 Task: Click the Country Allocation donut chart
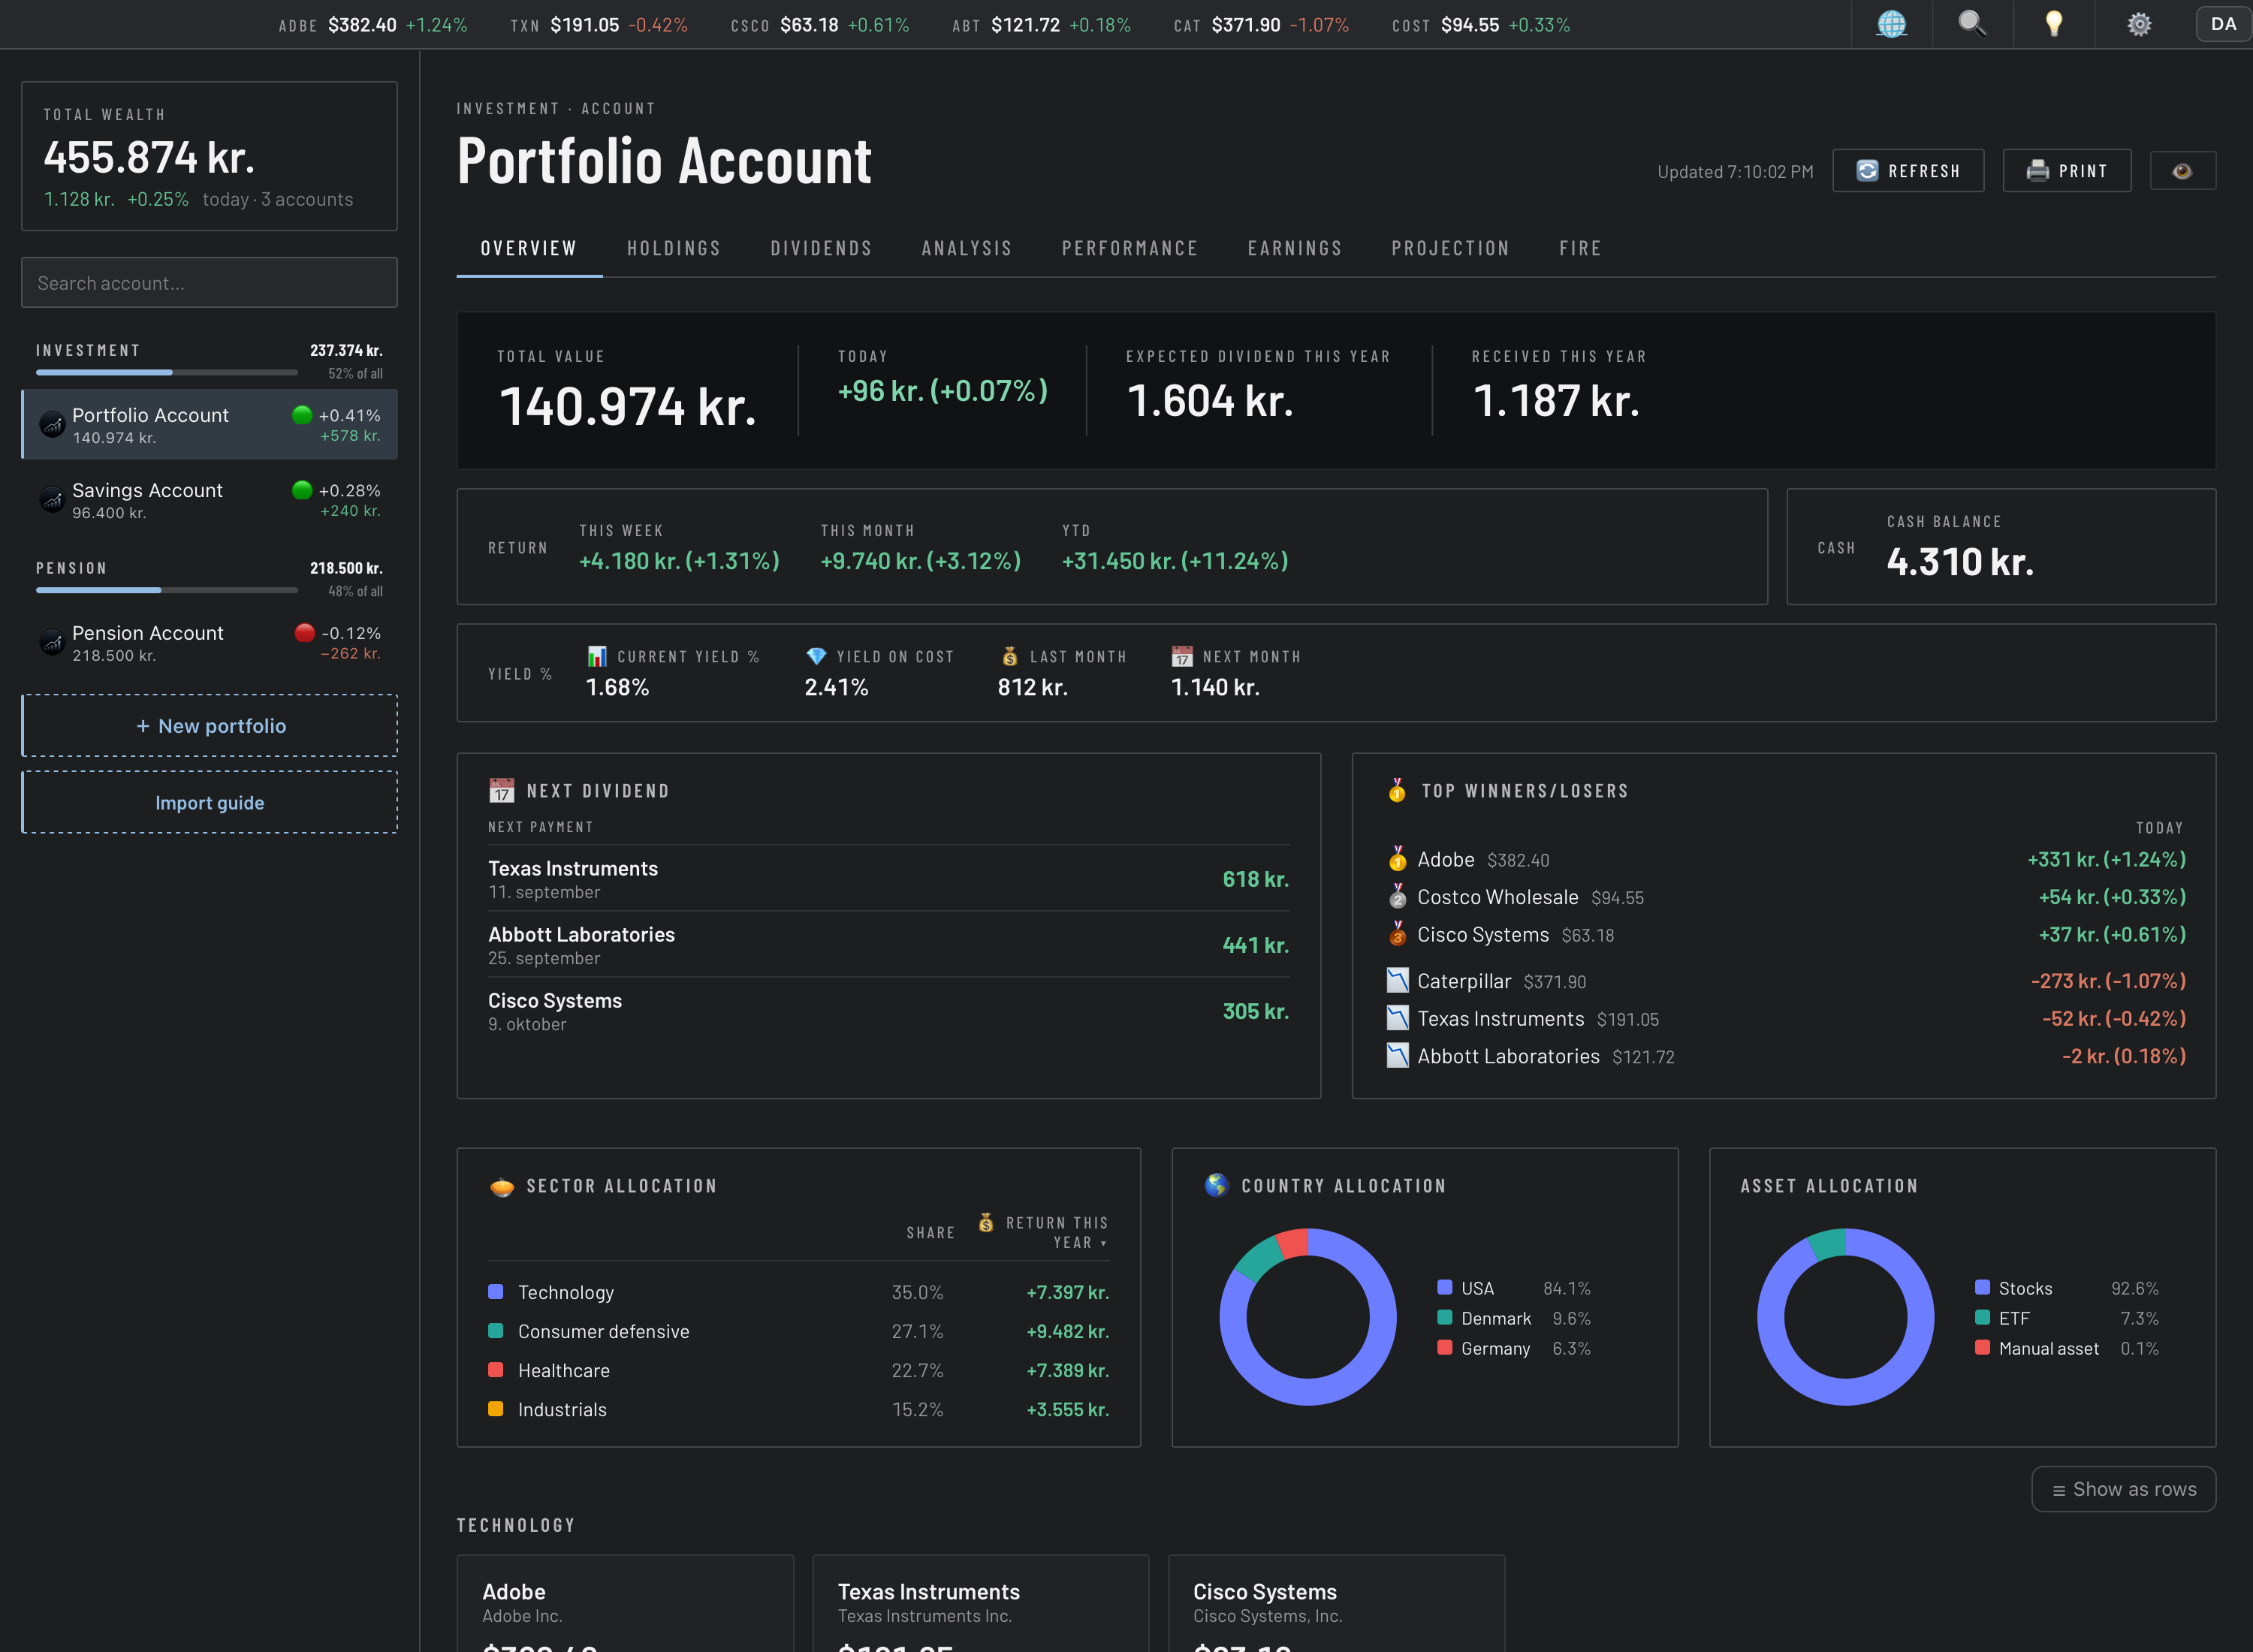pyautogui.click(x=1307, y=1317)
